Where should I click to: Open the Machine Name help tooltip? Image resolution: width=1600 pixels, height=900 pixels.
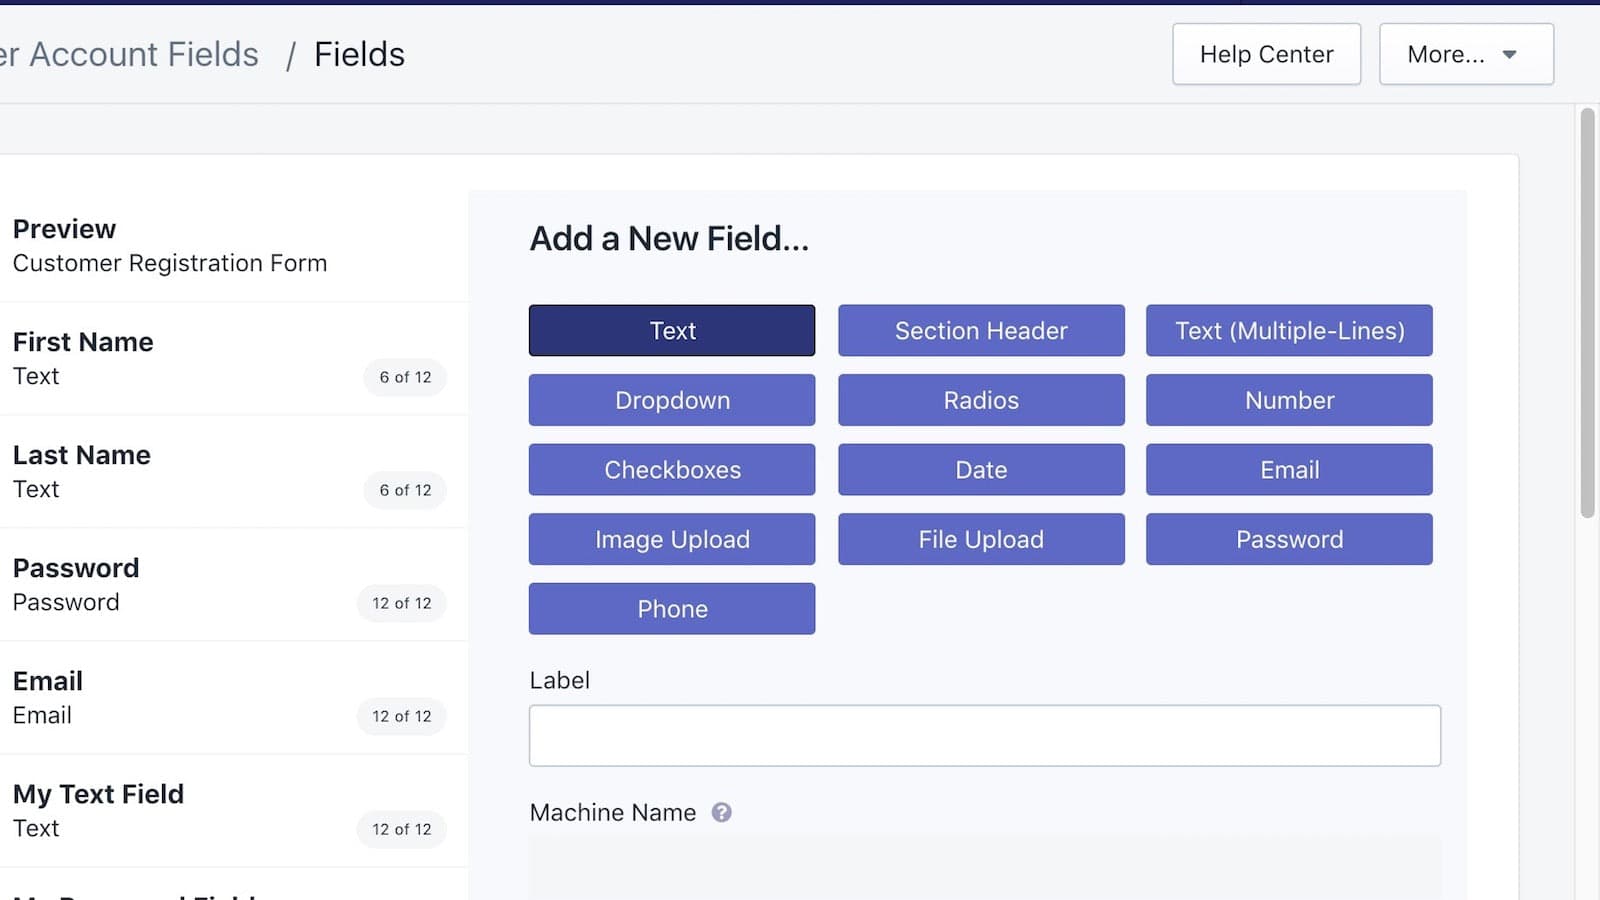tap(722, 812)
